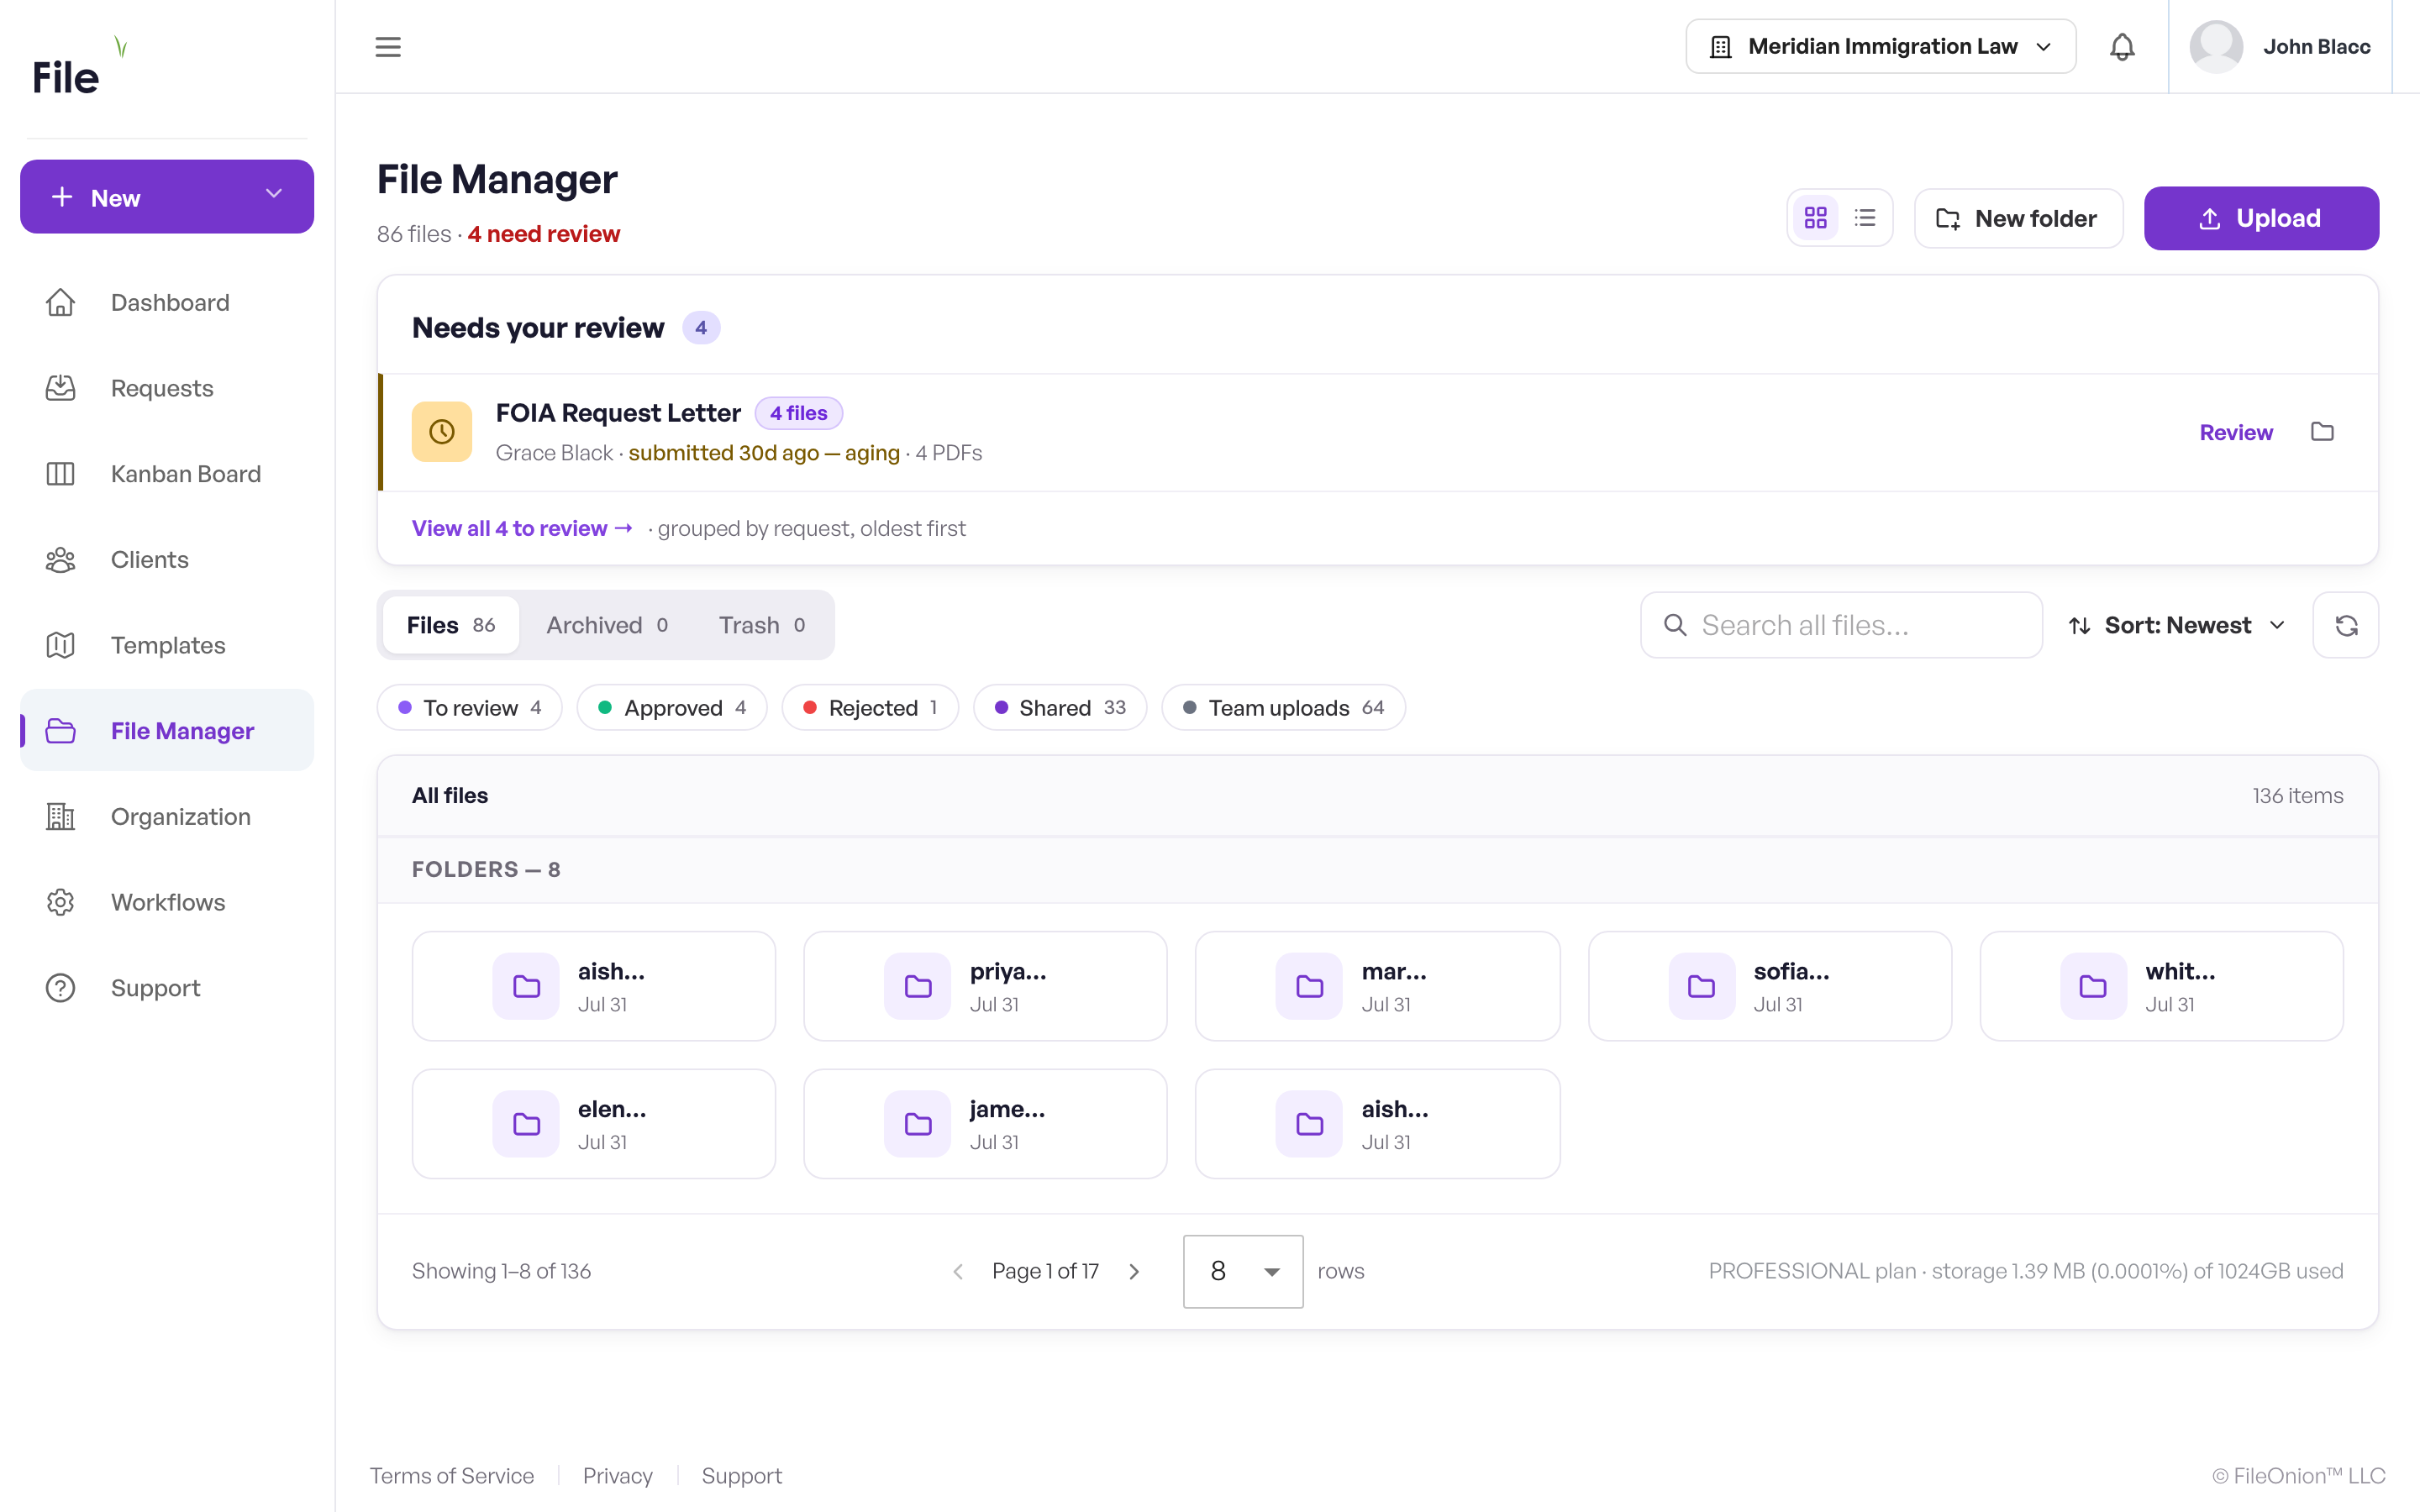
Task: Open Support from the sidebar
Action: (167, 988)
